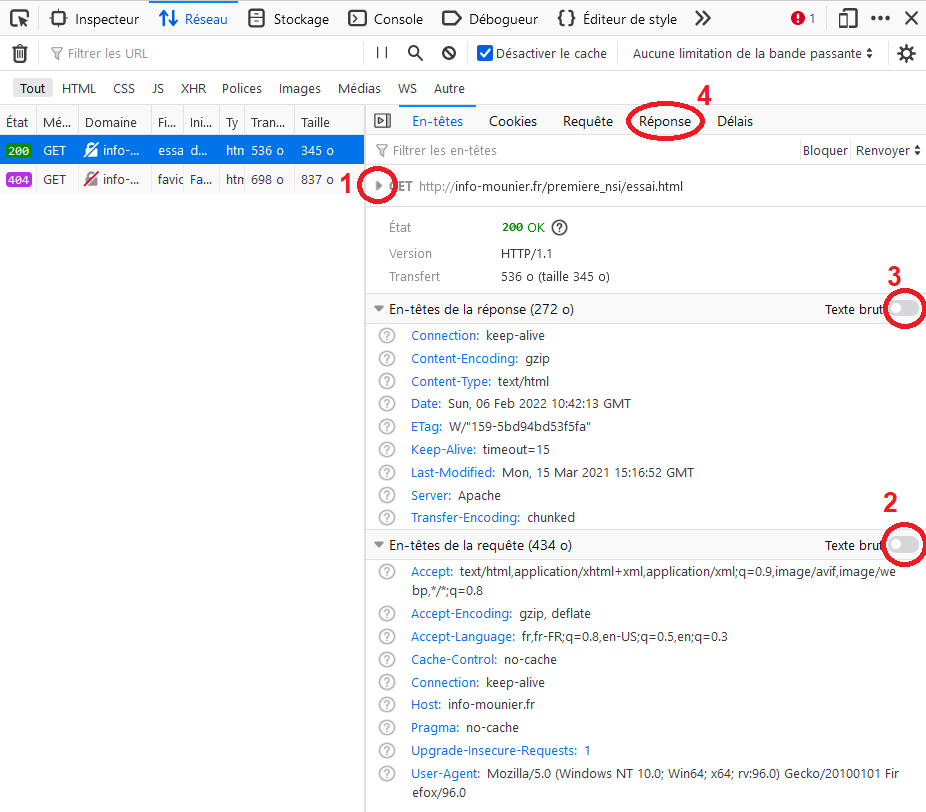The height and width of the screenshot is (812, 926).
Task: Open the network search magnifier
Action: point(415,53)
